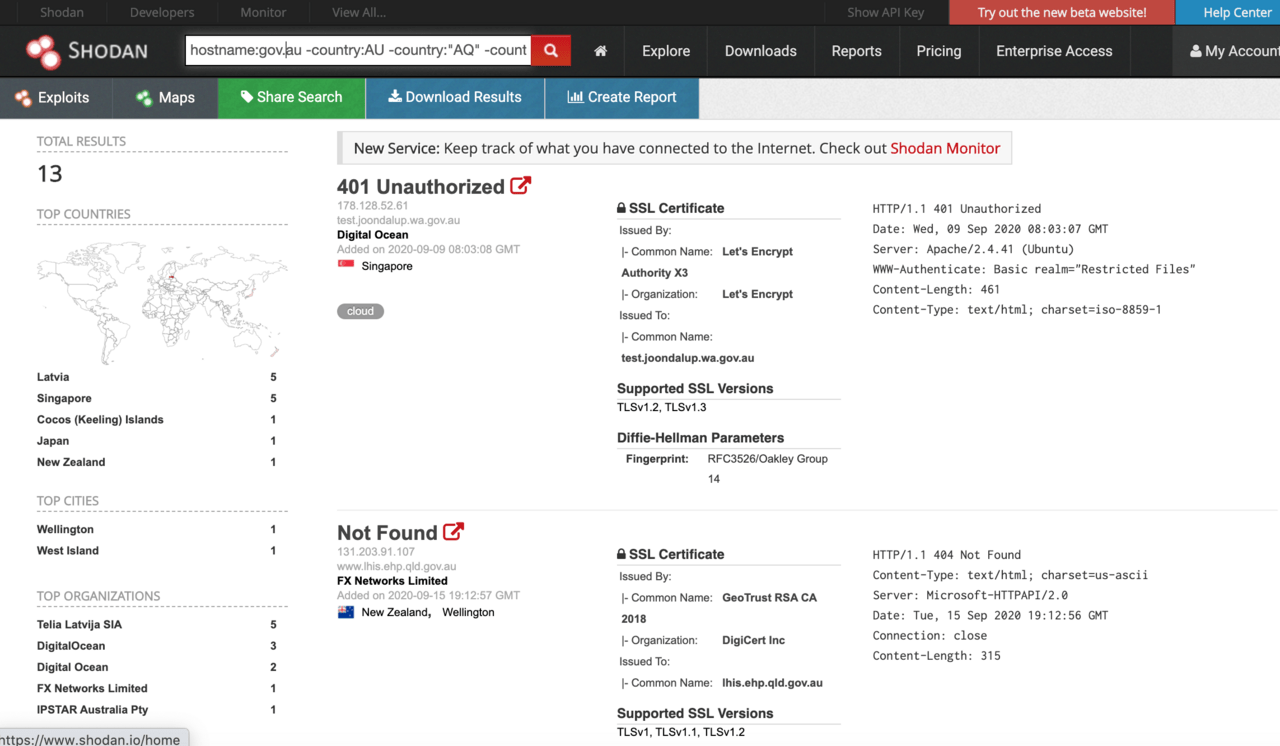Click Show API Key
Image resolution: width=1280 pixels, height=746 pixels.
886,12
